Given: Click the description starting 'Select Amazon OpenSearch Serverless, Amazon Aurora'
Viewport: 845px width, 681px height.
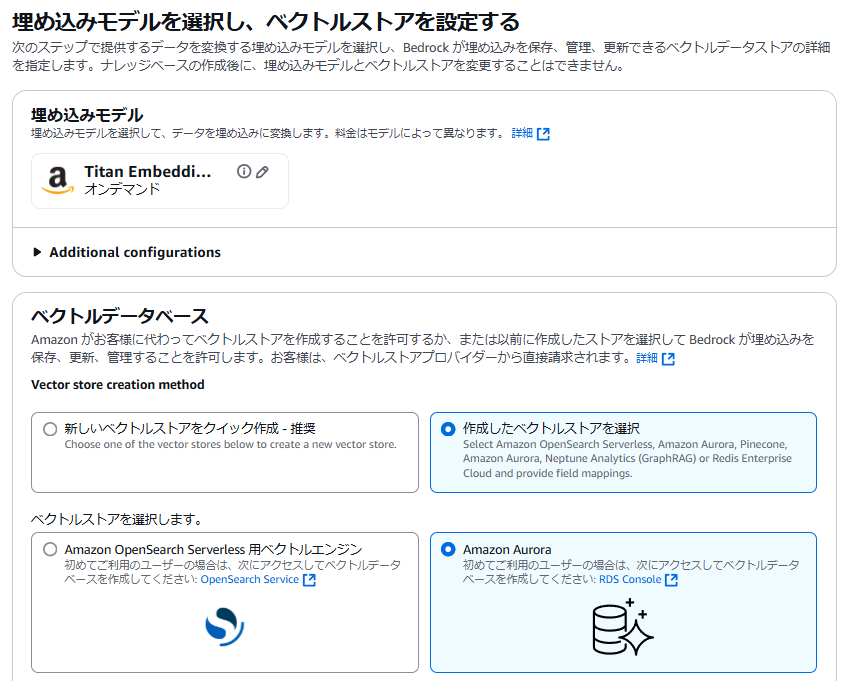Looking at the screenshot, I should coord(627,458).
